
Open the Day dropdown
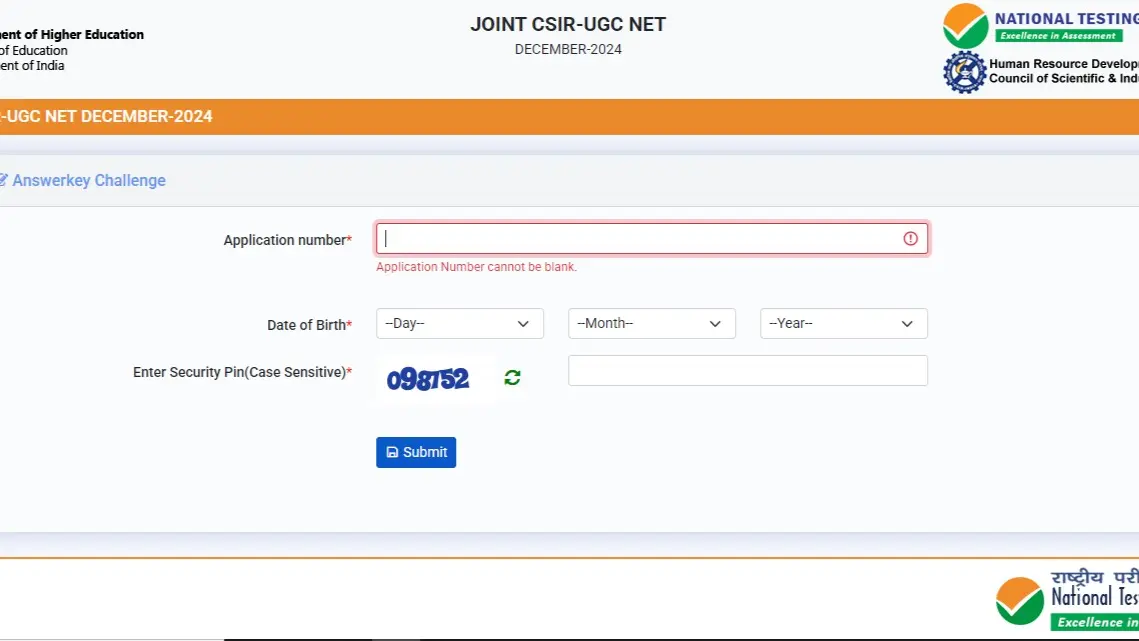click(x=459, y=323)
